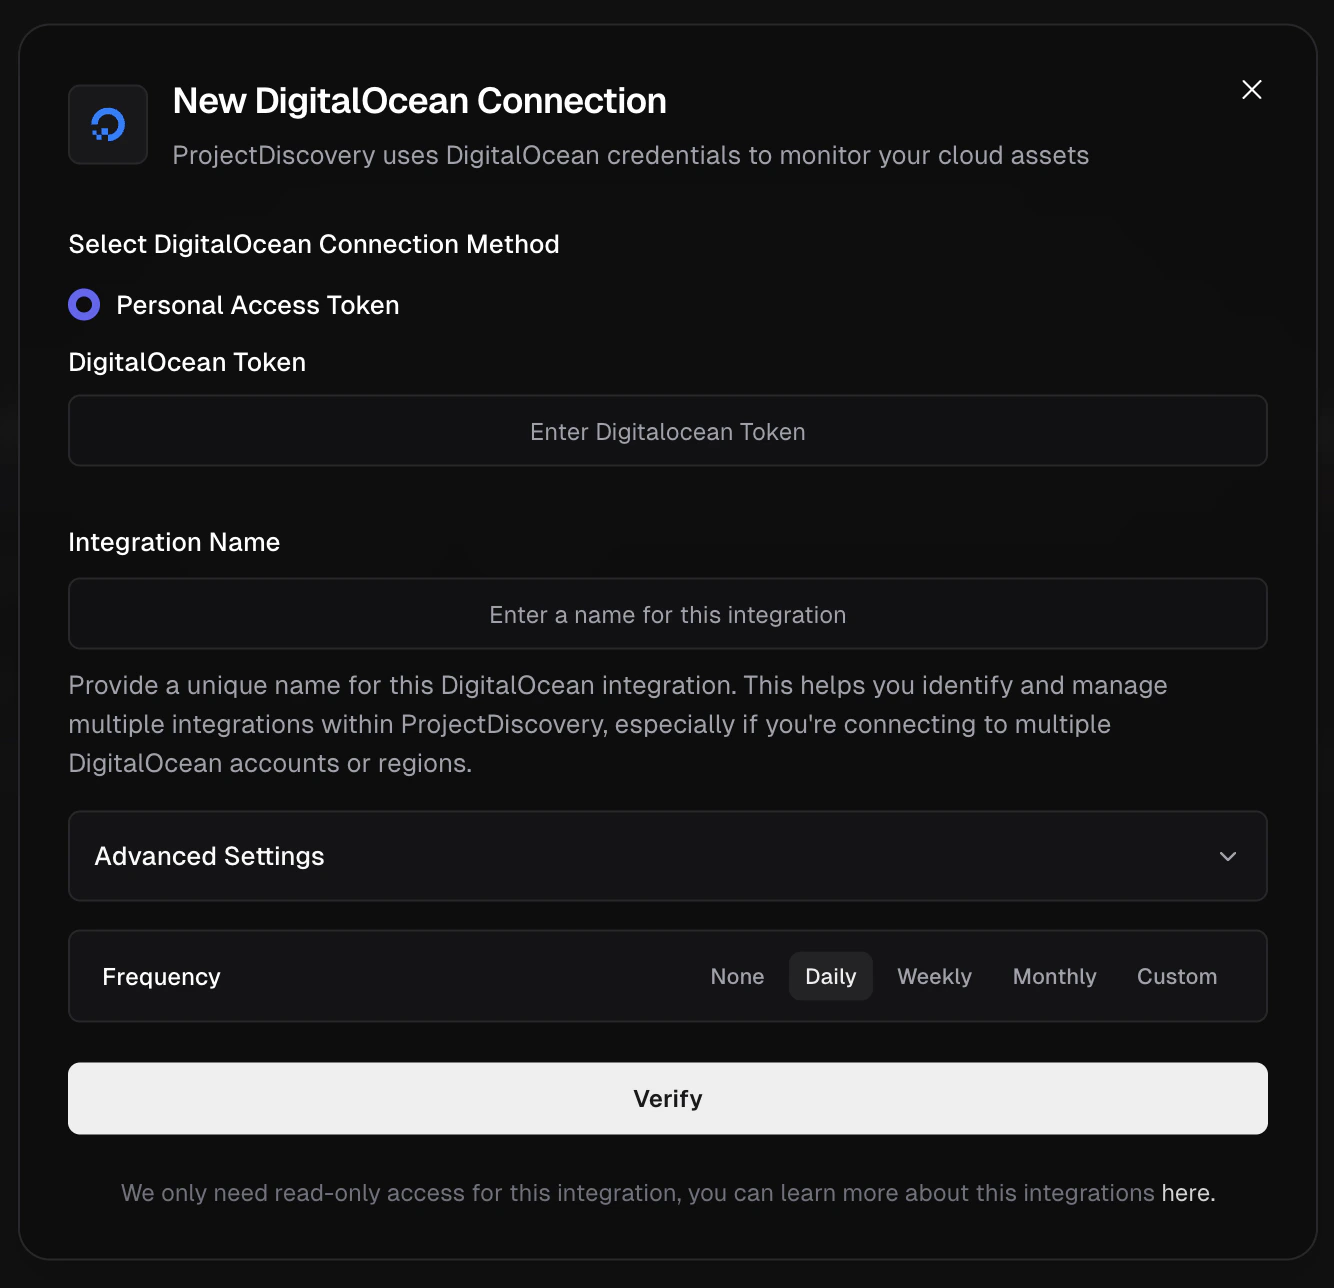Click the Advanced Settings chevron arrow
Image resolution: width=1334 pixels, height=1288 pixels.
1228,857
